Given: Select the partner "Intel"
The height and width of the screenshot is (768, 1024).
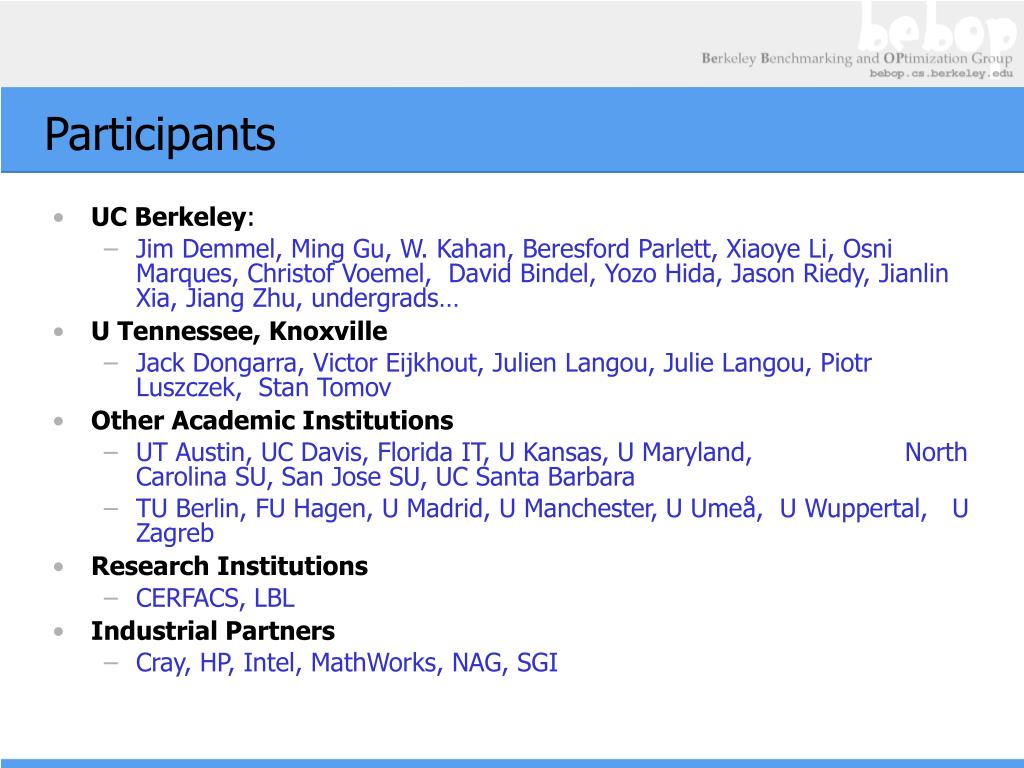Looking at the screenshot, I should coord(269,663).
